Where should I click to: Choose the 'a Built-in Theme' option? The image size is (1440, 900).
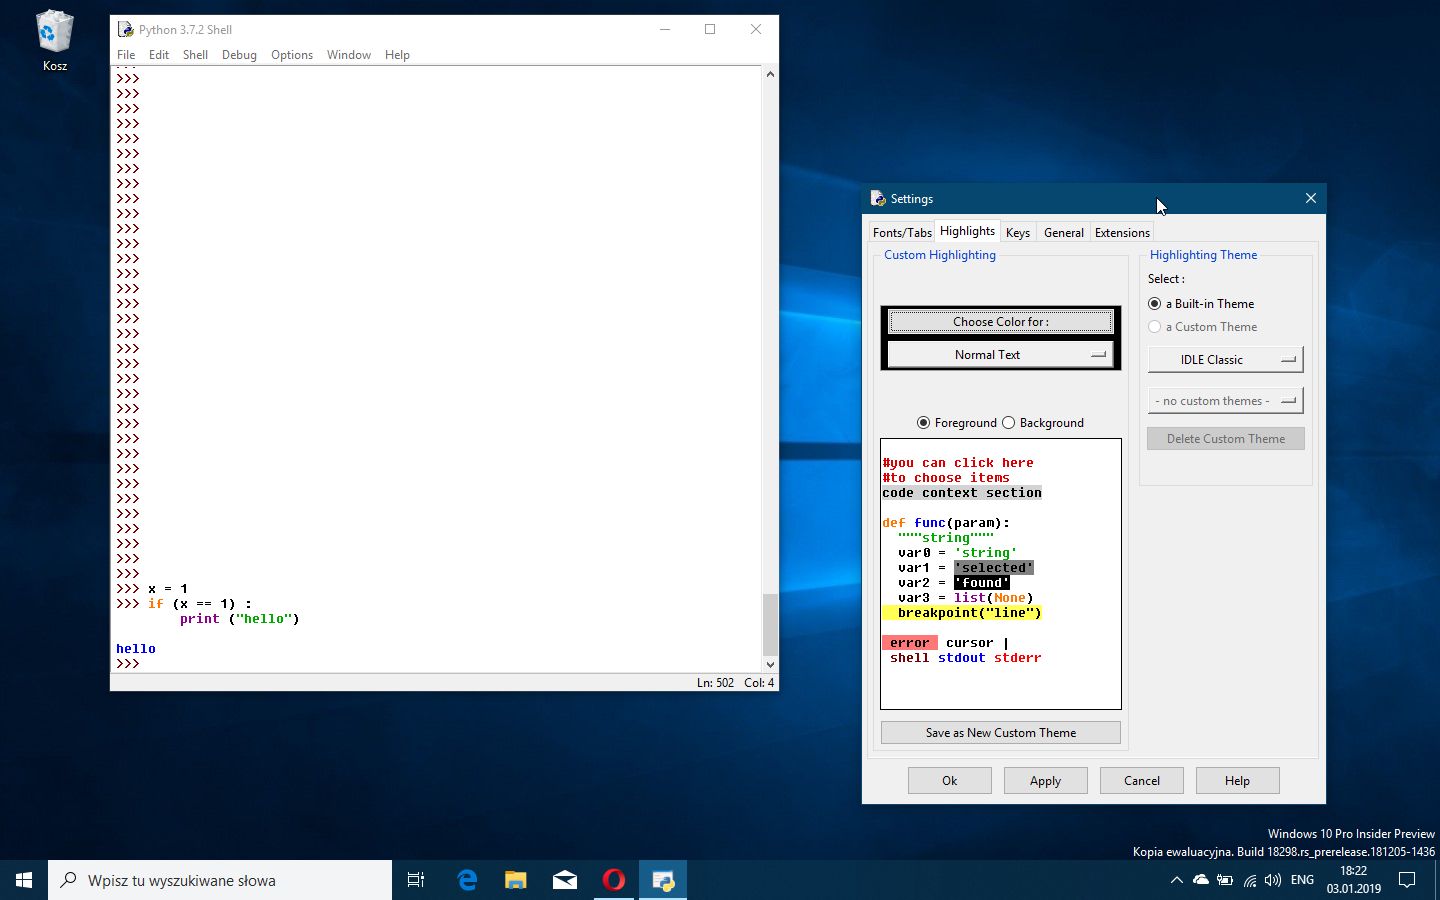coord(1155,304)
